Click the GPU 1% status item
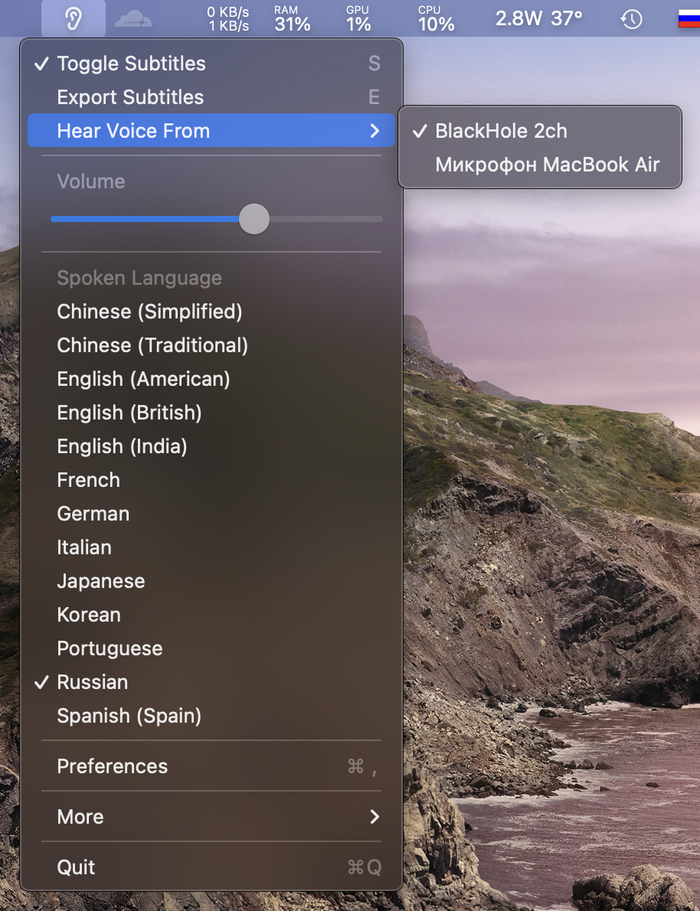 pos(358,19)
